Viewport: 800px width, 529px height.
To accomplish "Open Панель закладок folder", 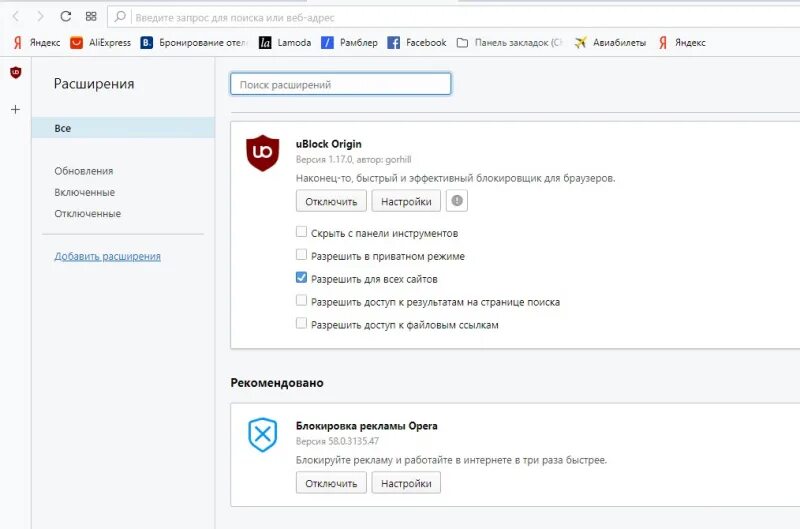I will tap(510, 43).
